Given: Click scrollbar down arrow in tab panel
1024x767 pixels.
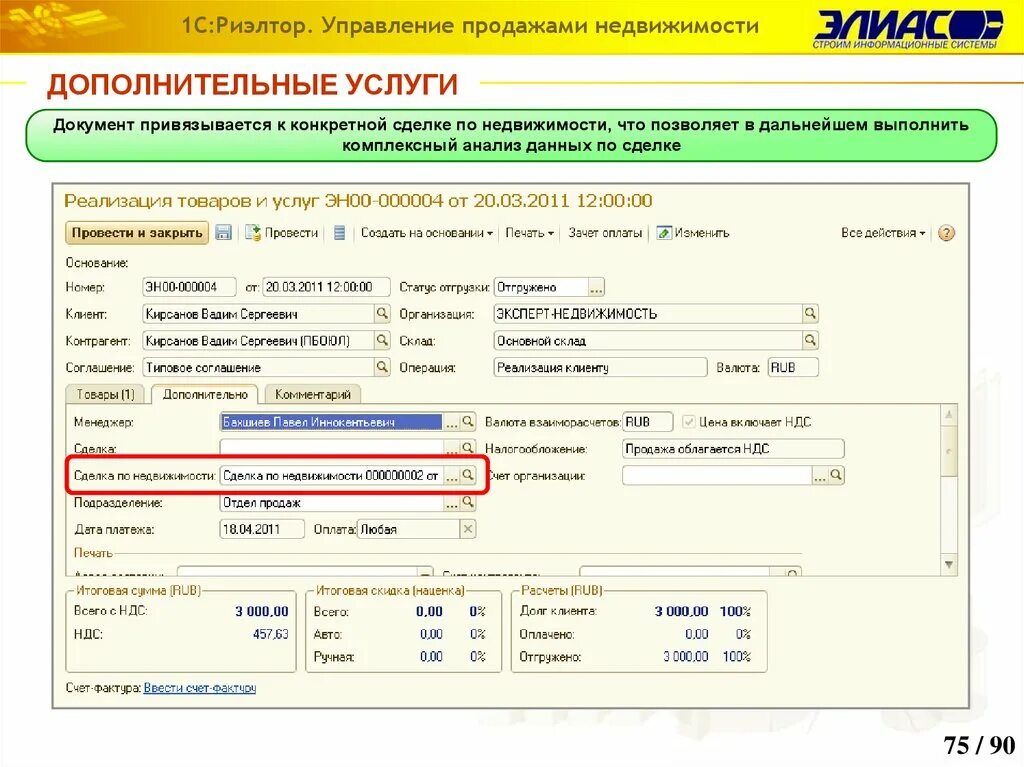Looking at the screenshot, I should [x=949, y=564].
